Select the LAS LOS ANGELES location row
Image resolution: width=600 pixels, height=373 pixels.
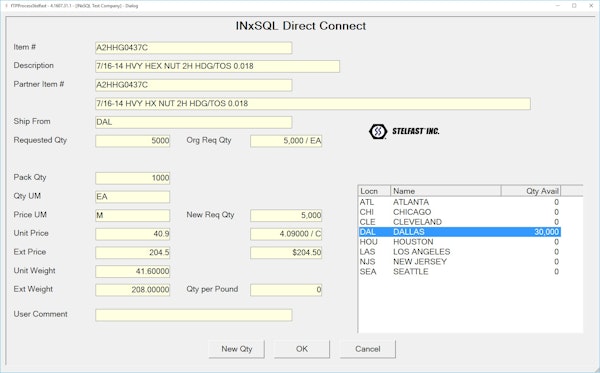pos(459,252)
